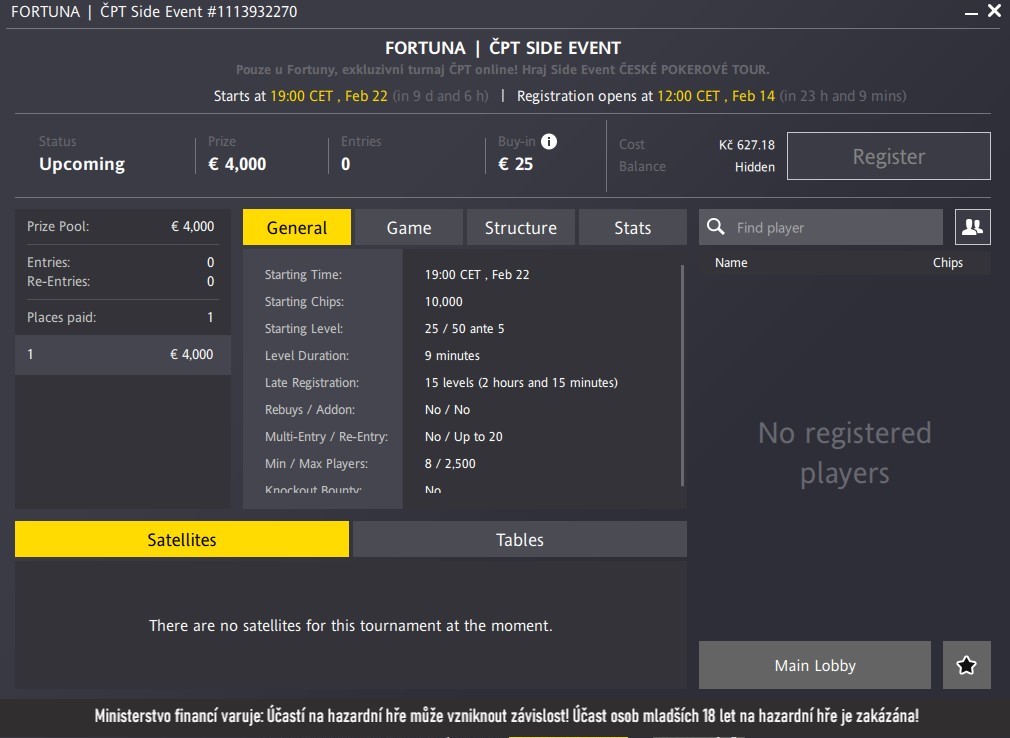Image resolution: width=1010 pixels, height=738 pixels.
Task: Return to the Main Lobby
Action: 815,665
